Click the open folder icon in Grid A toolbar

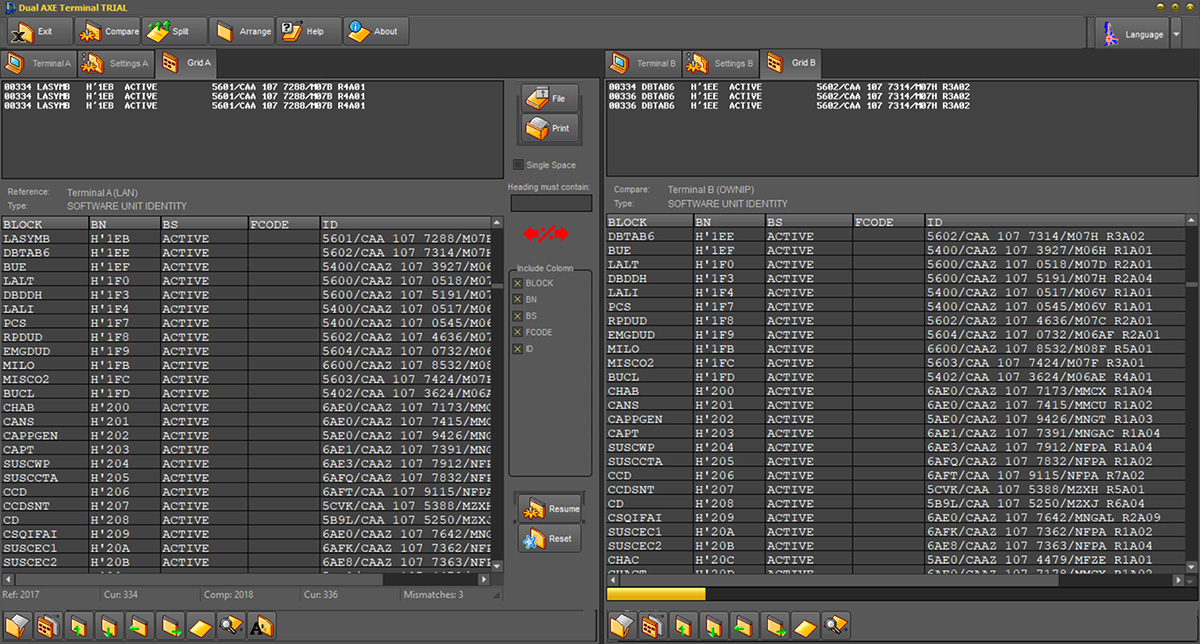pyautogui.click(x=19, y=627)
